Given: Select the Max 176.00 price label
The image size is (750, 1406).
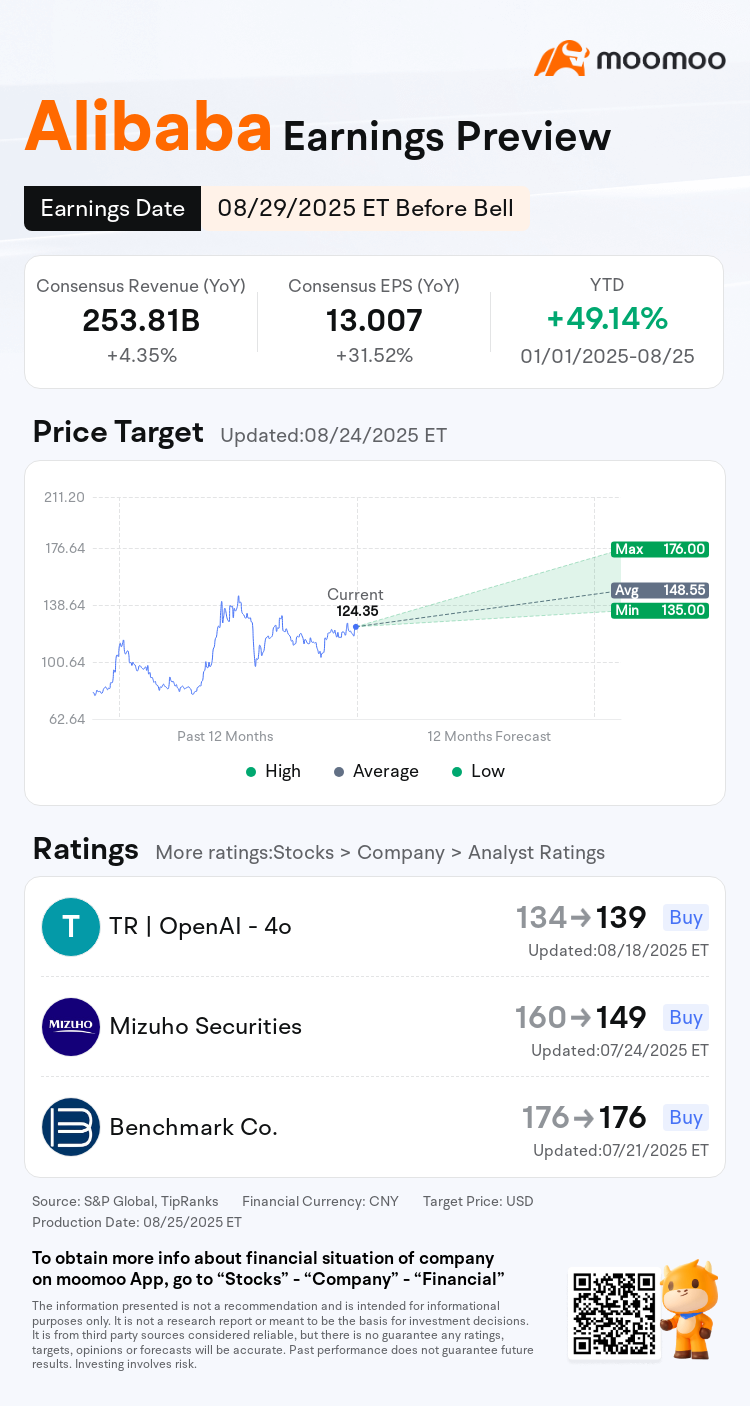Looking at the screenshot, I should [x=660, y=549].
